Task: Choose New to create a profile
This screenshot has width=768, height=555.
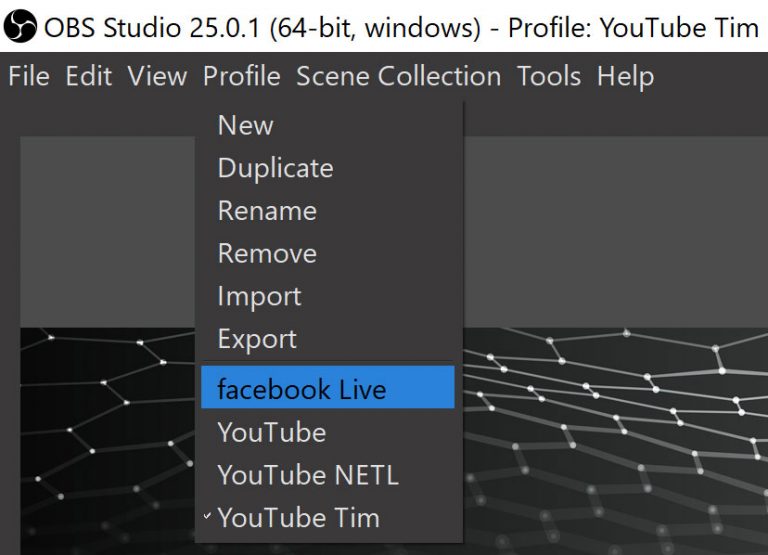Action: (245, 125)
